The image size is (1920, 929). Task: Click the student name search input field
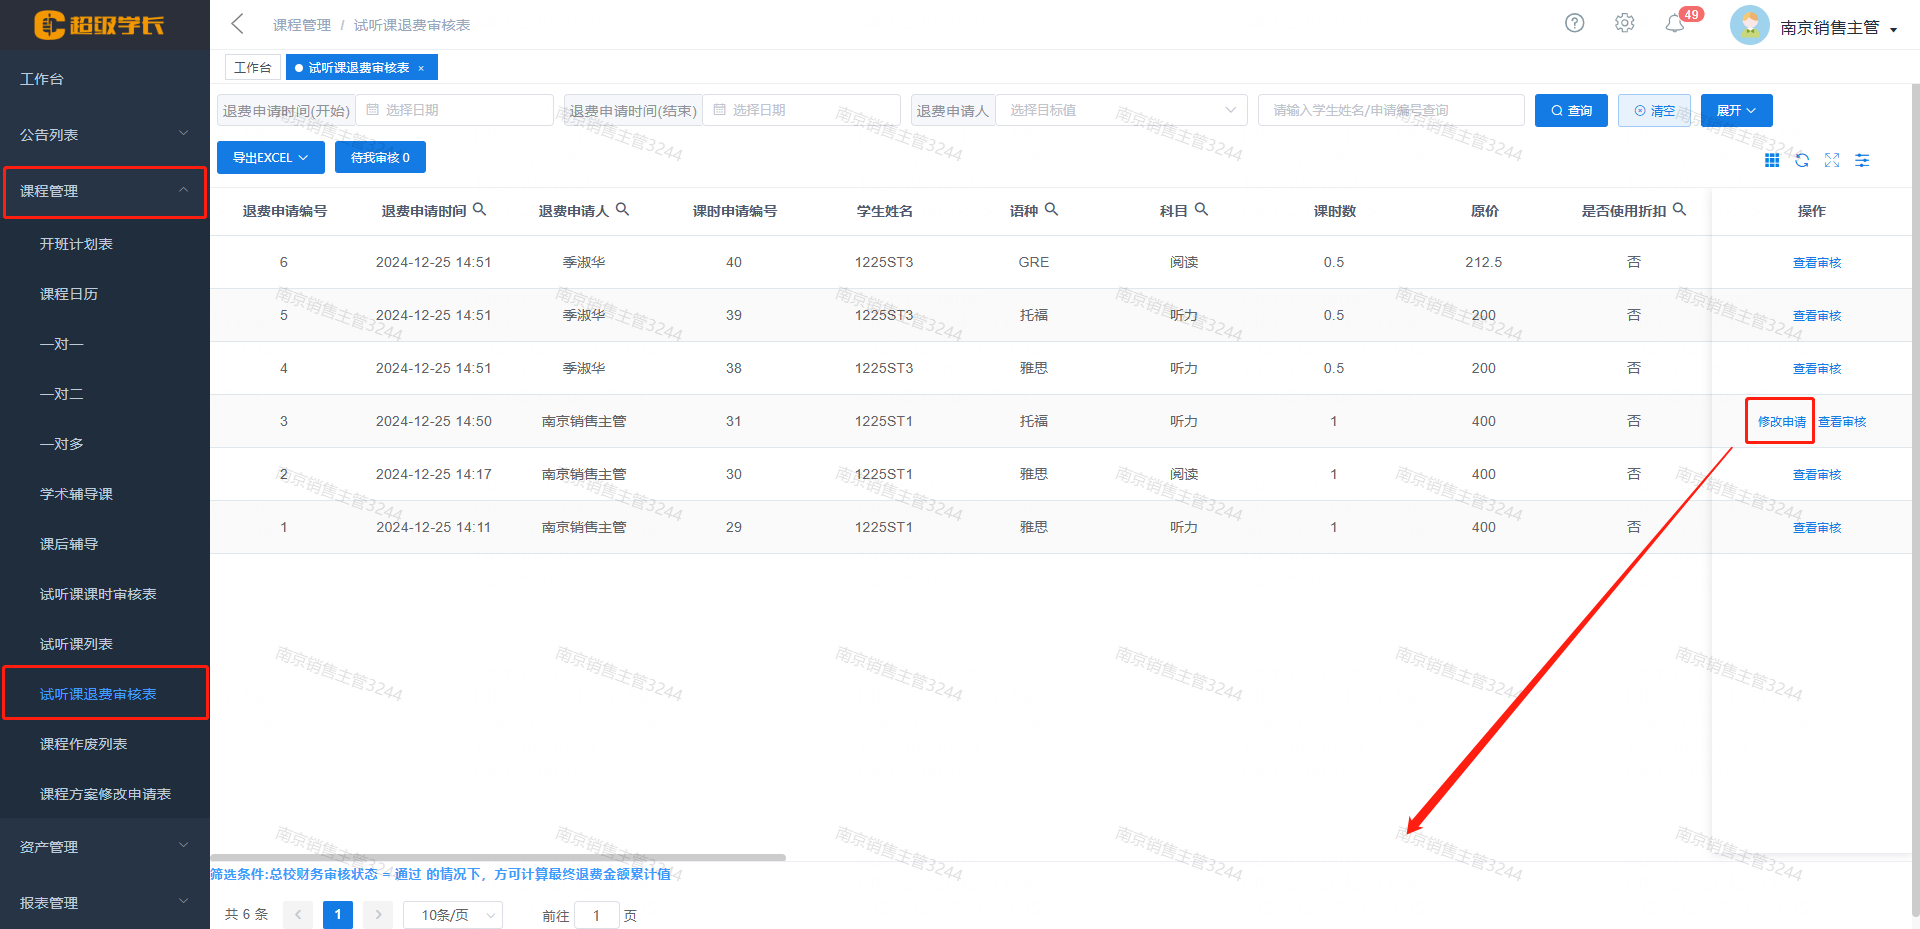(1390, 110)
